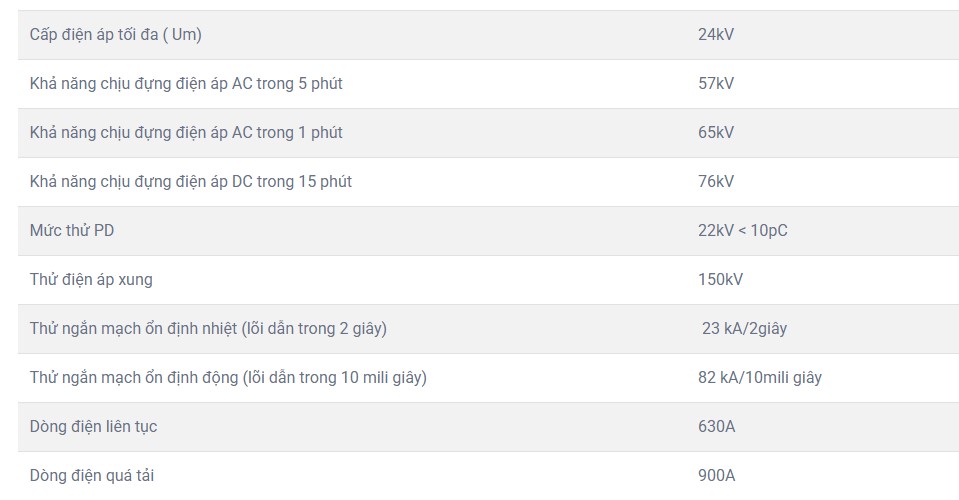Image resolution: width=959 pixels, height=500 pixels.
Task: Click the "Thử điện áp xung" label
Action: [x=91, y=280]
